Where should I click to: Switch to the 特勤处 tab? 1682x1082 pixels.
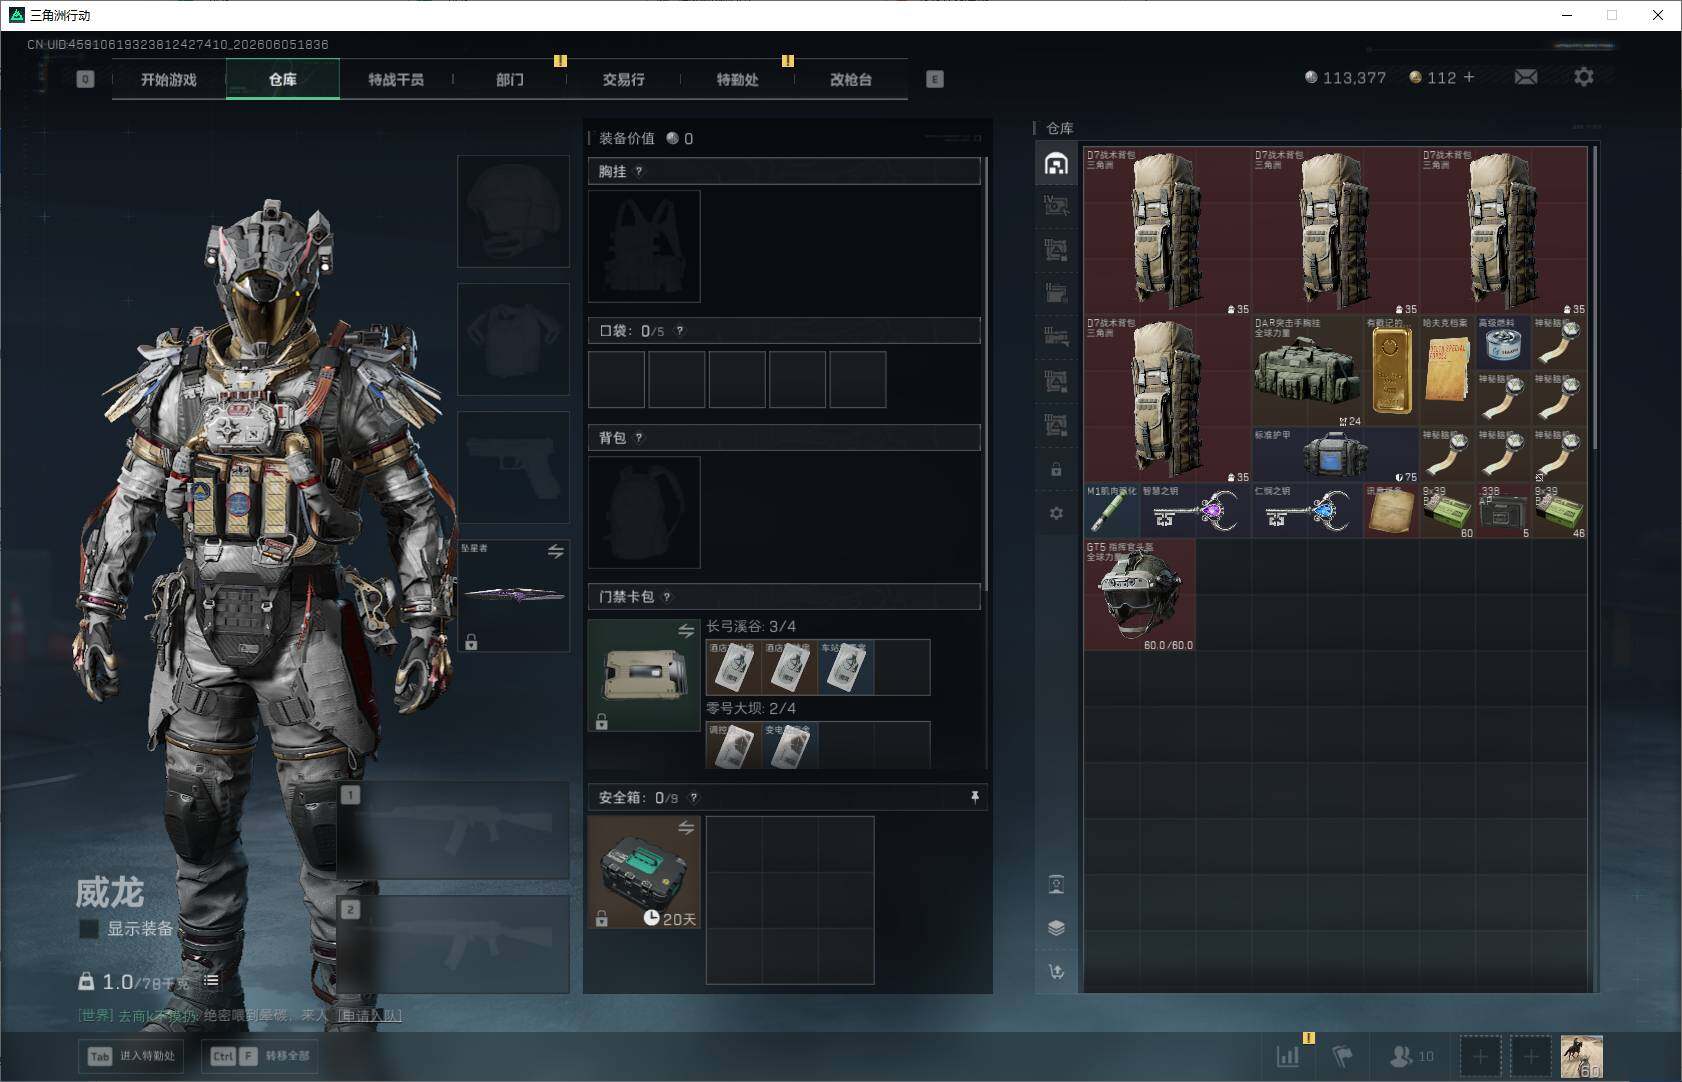738,79
